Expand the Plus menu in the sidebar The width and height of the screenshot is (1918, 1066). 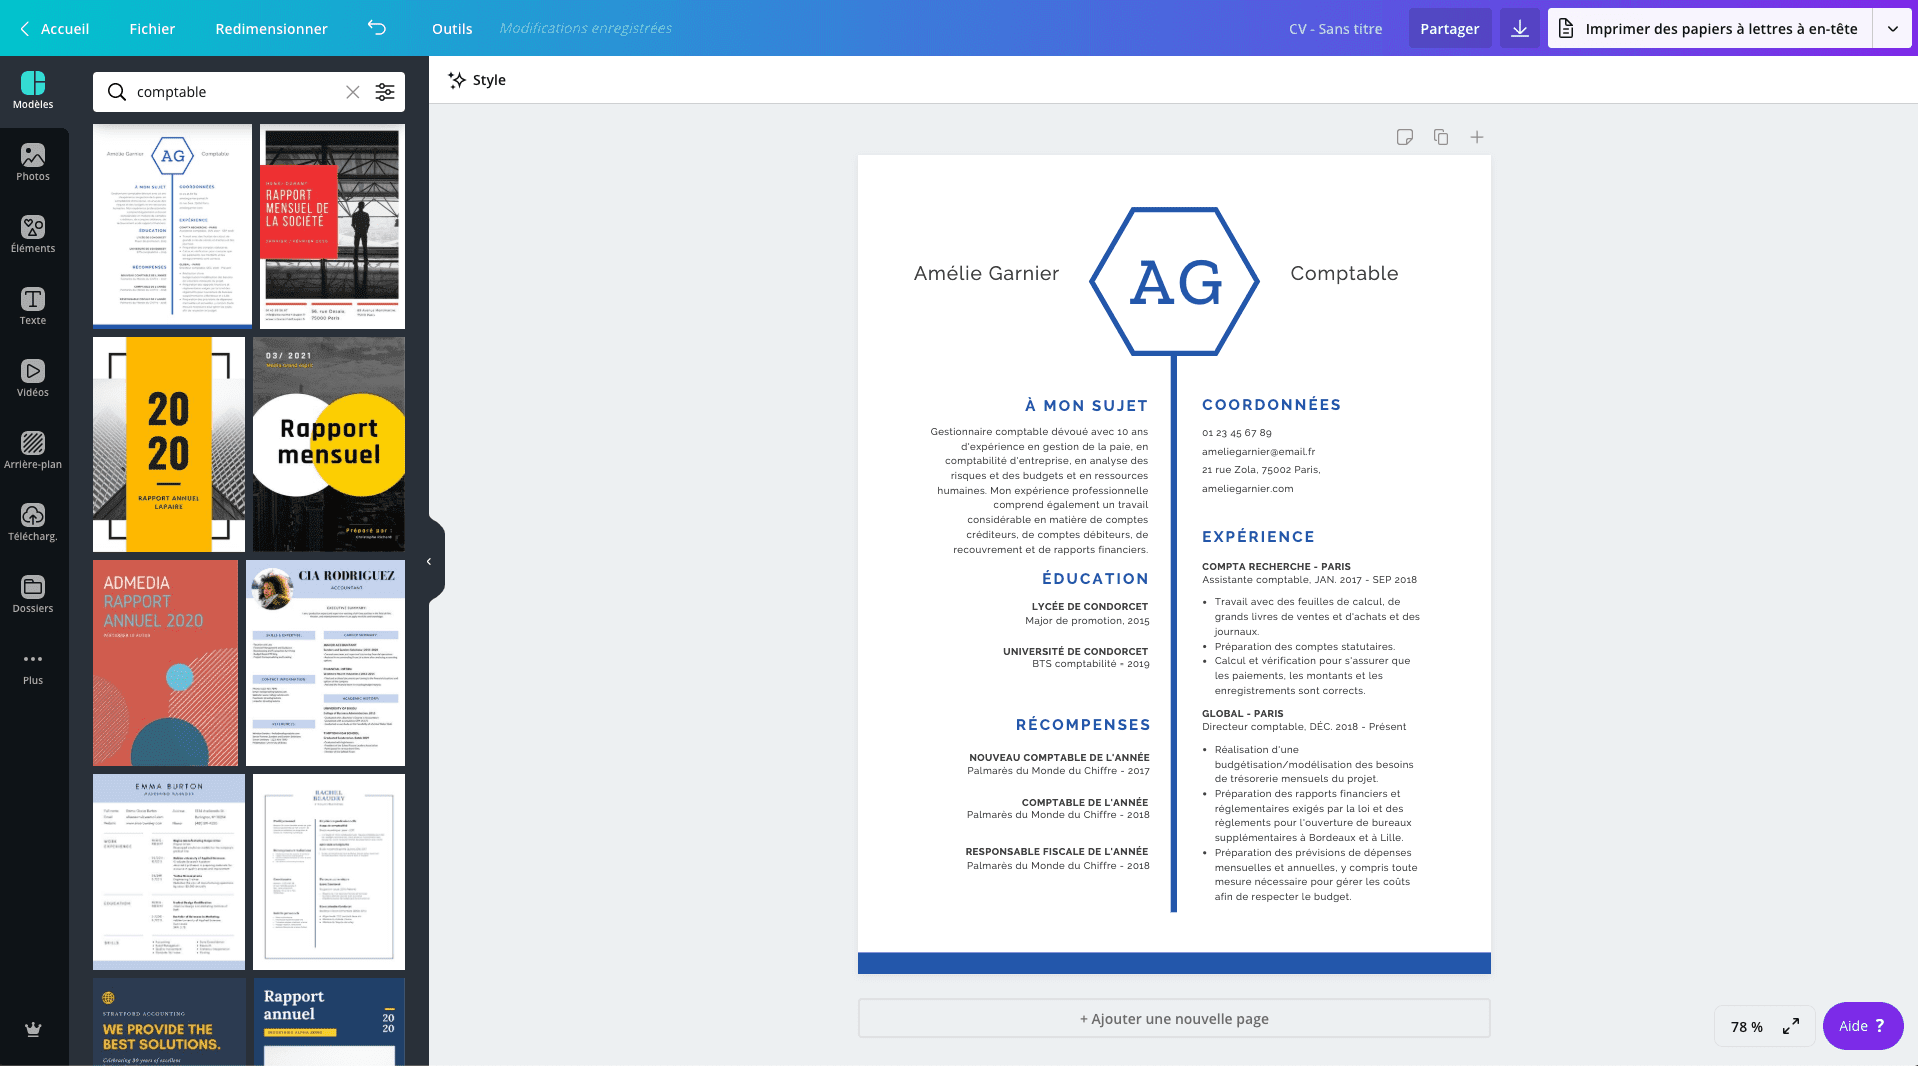click(x=33, y=665)
